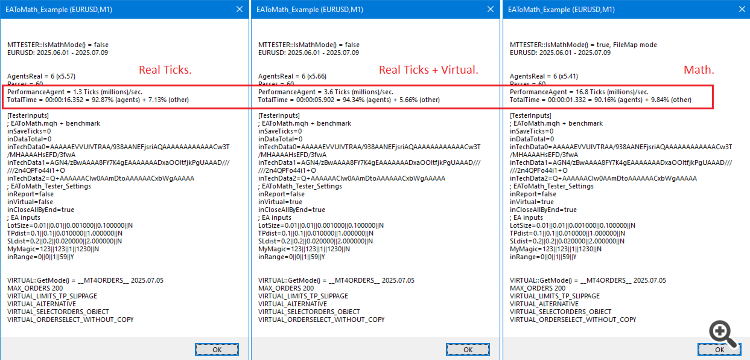
Task: Close the dialog showing AgentsReal x5.41
Action: click(x=741, y=9)
